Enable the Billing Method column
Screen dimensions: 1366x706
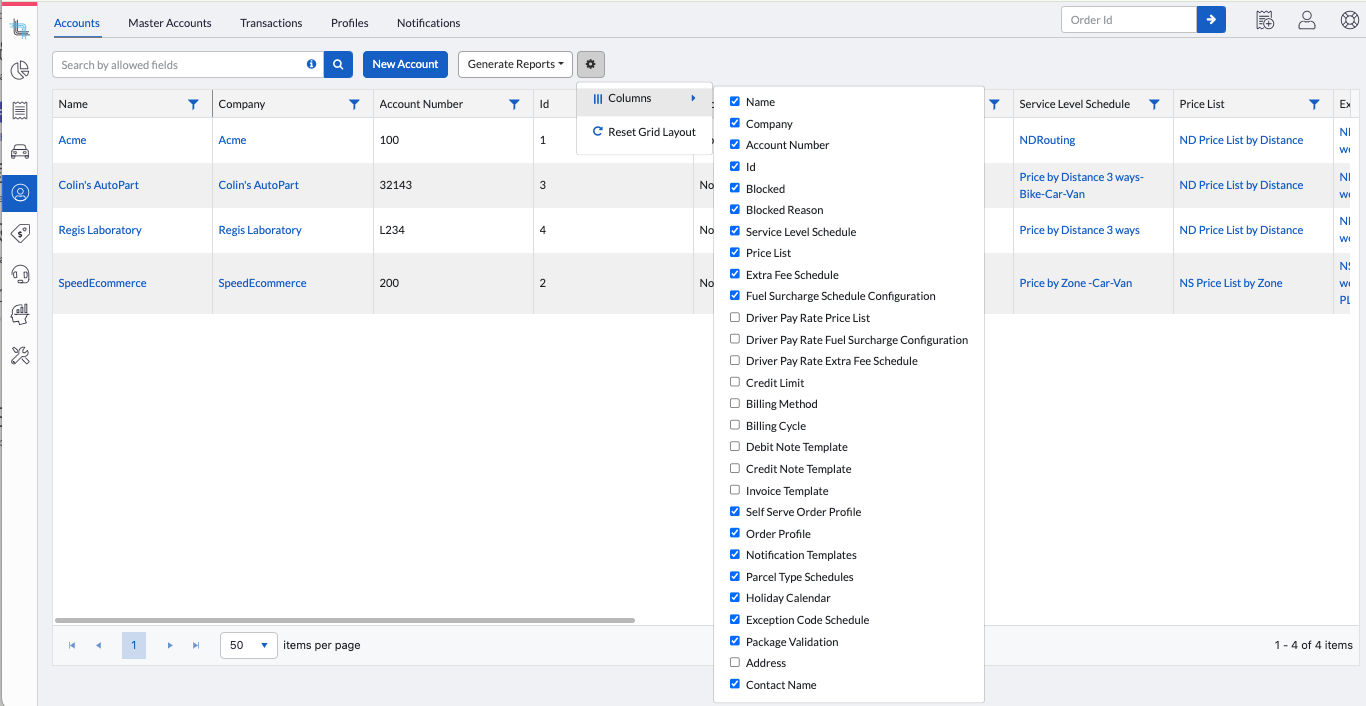735,404
